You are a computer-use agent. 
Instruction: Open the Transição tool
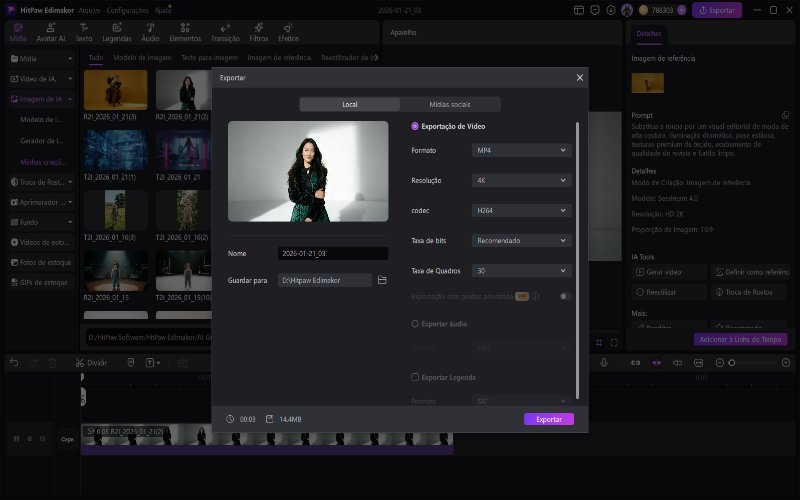click(225, 33)
